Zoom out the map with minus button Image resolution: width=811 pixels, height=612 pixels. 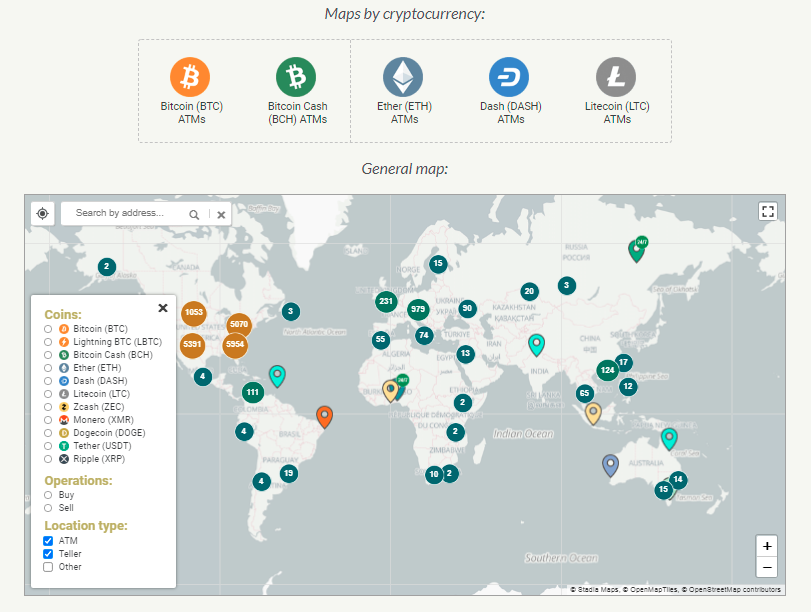767,568
